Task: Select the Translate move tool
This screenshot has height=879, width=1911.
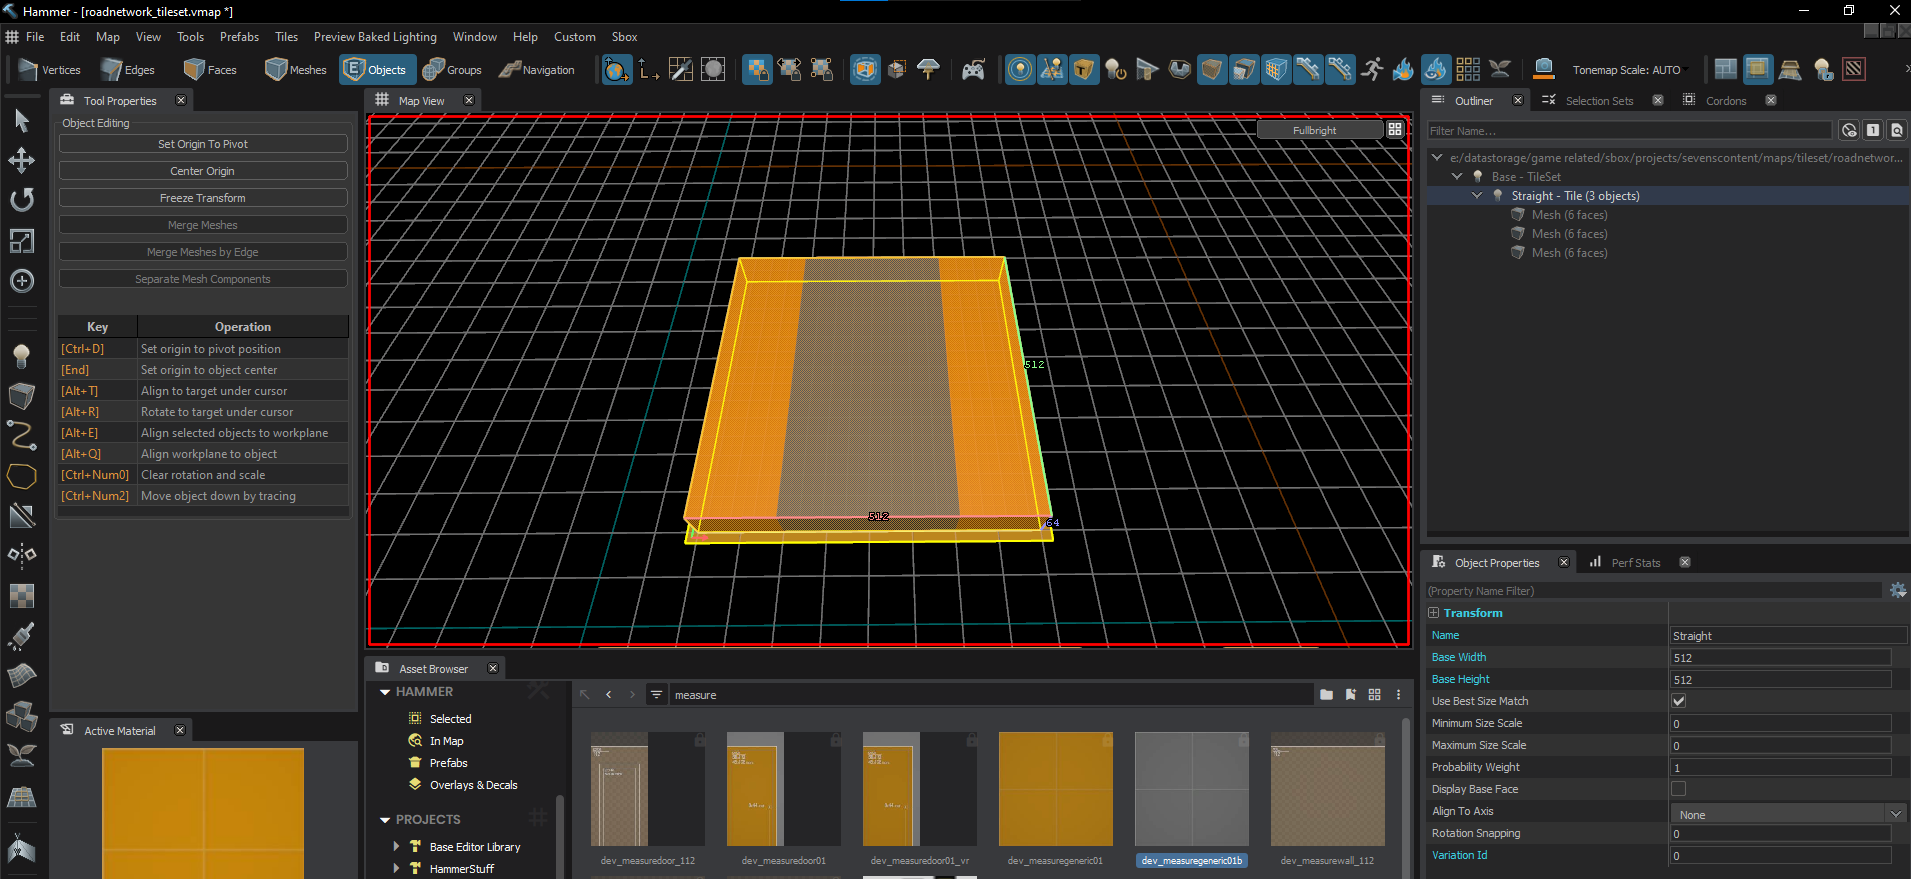Action: click(21, 161)
